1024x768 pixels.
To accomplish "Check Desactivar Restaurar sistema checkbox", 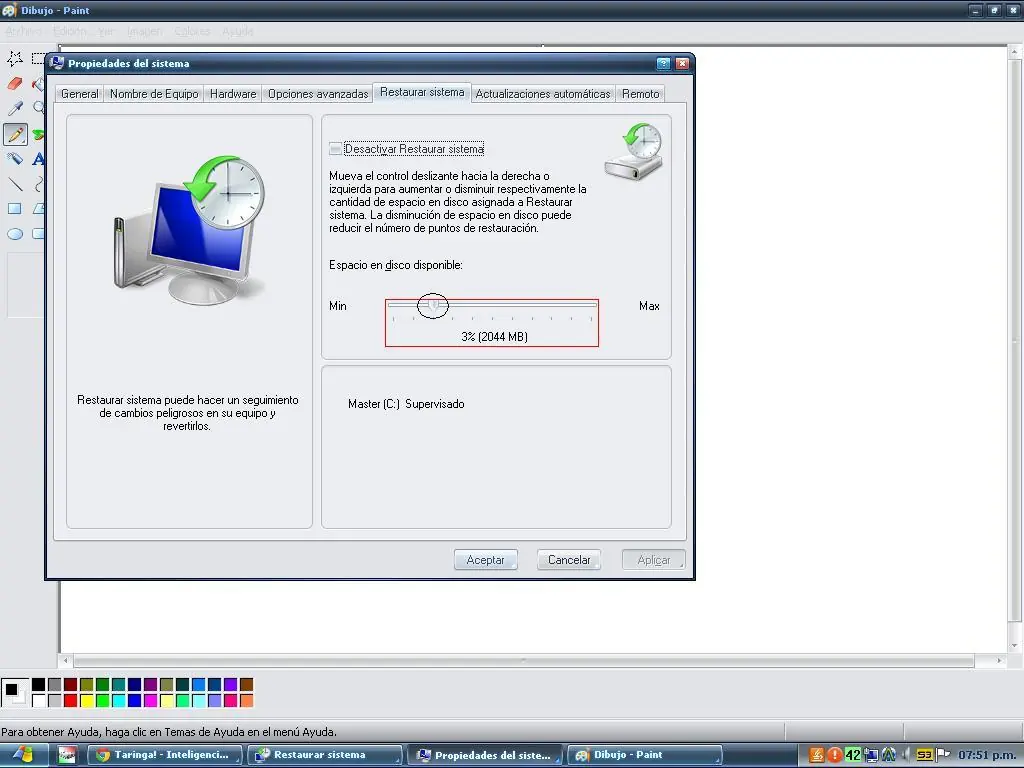I will 336,149.
